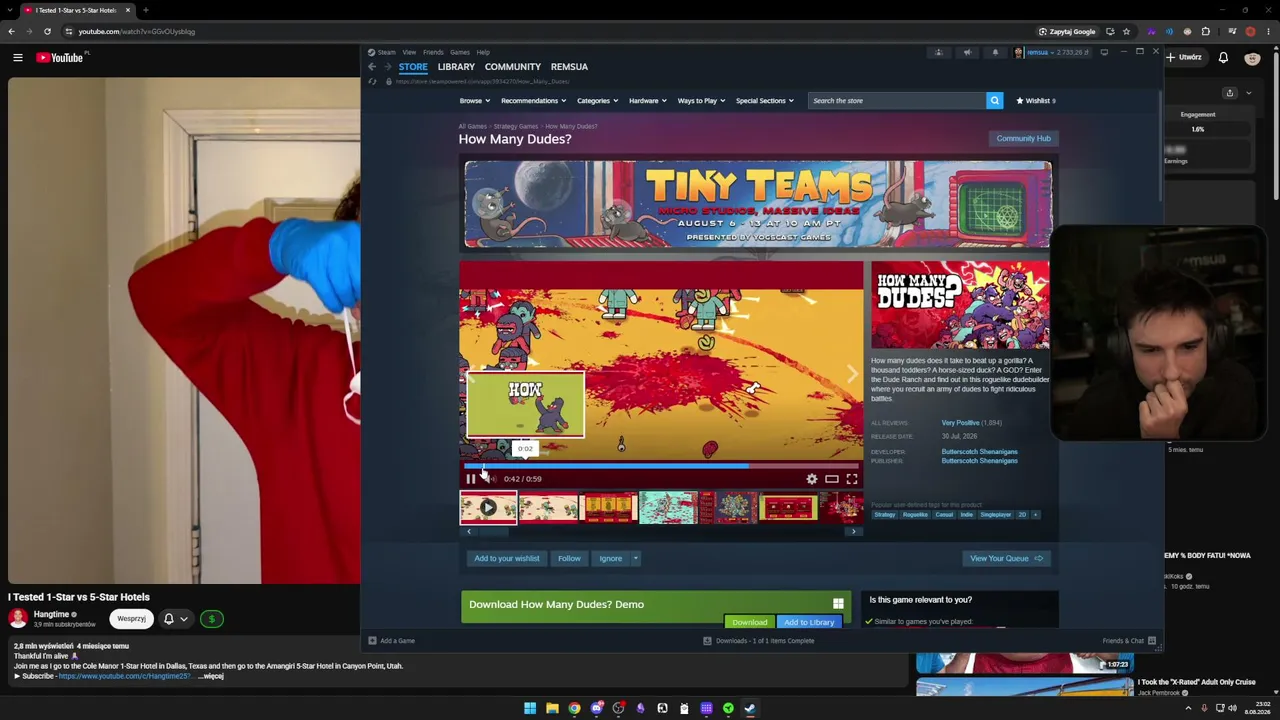Expand the Hardware store menu
Image resolution: width=1280 pixels, height=720 pixels.
(647, 100)
